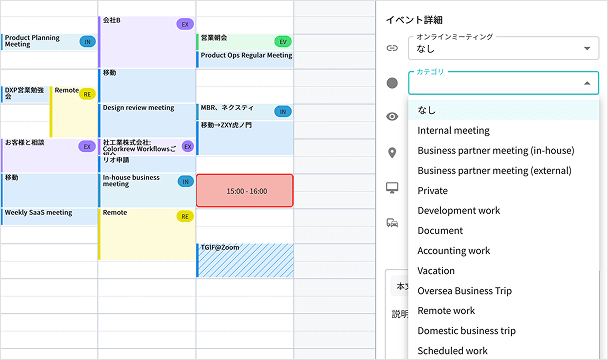The image size is (608, 360).
Task: Click EX badge on お客様と相談
Action: point(87,146)
